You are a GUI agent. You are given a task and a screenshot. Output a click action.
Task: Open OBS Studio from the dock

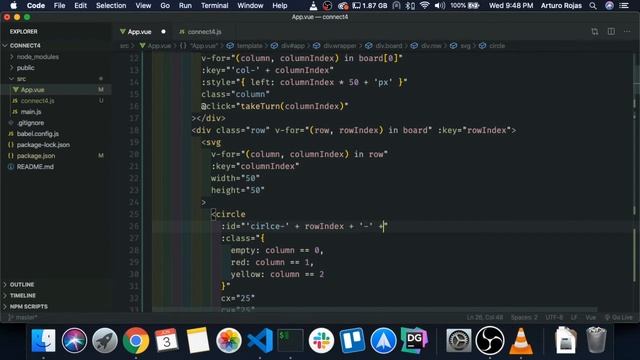[x=489, y=340]
